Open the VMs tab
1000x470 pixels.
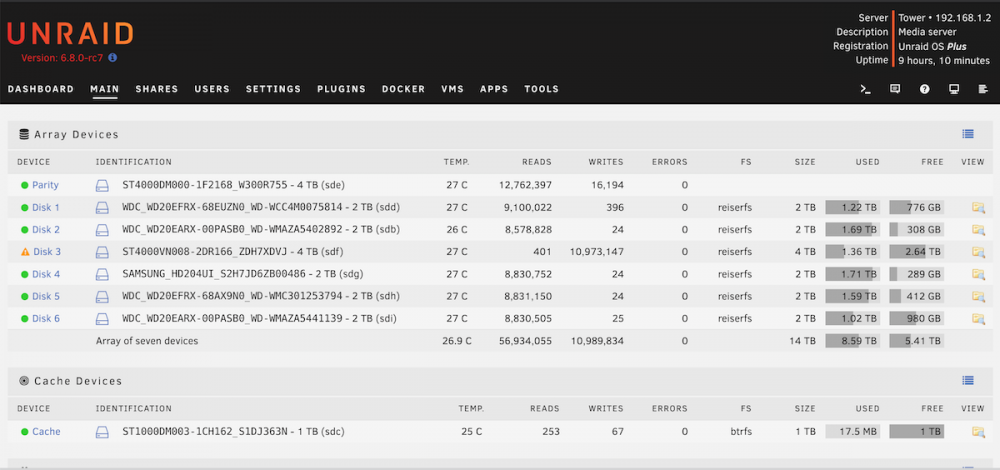coord(453,89)
